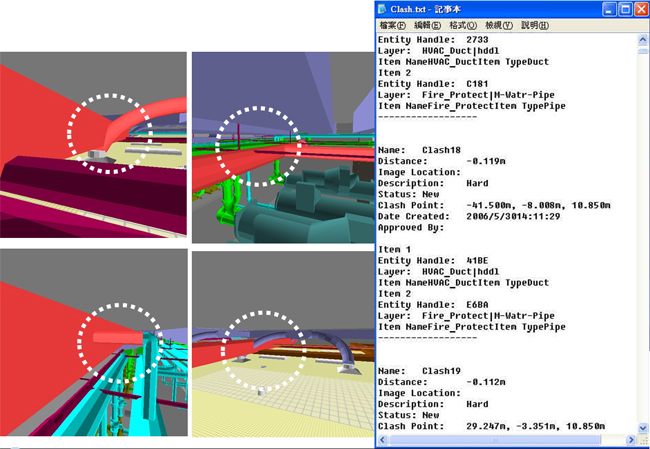650x449 pixels.
Task: Click the bottom-right clash view with the purple arched pipe
Action: pyautogui.click(x=283, y=344)
